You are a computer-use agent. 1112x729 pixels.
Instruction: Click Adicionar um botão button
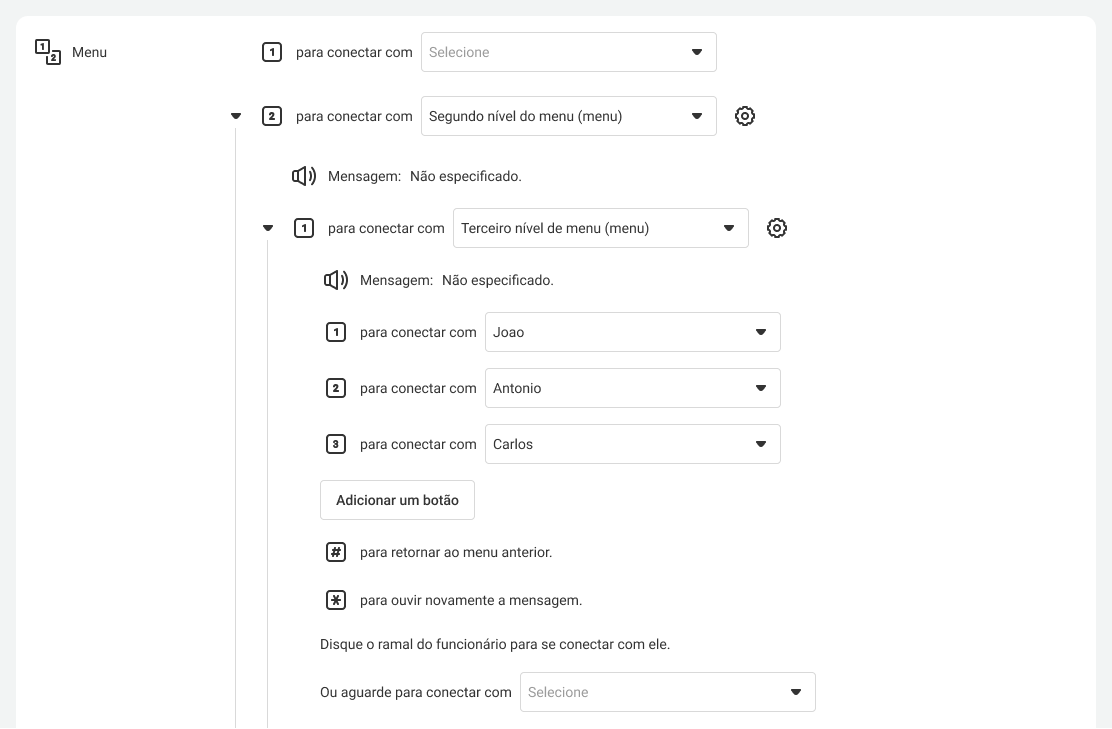(x=397, y=500)
